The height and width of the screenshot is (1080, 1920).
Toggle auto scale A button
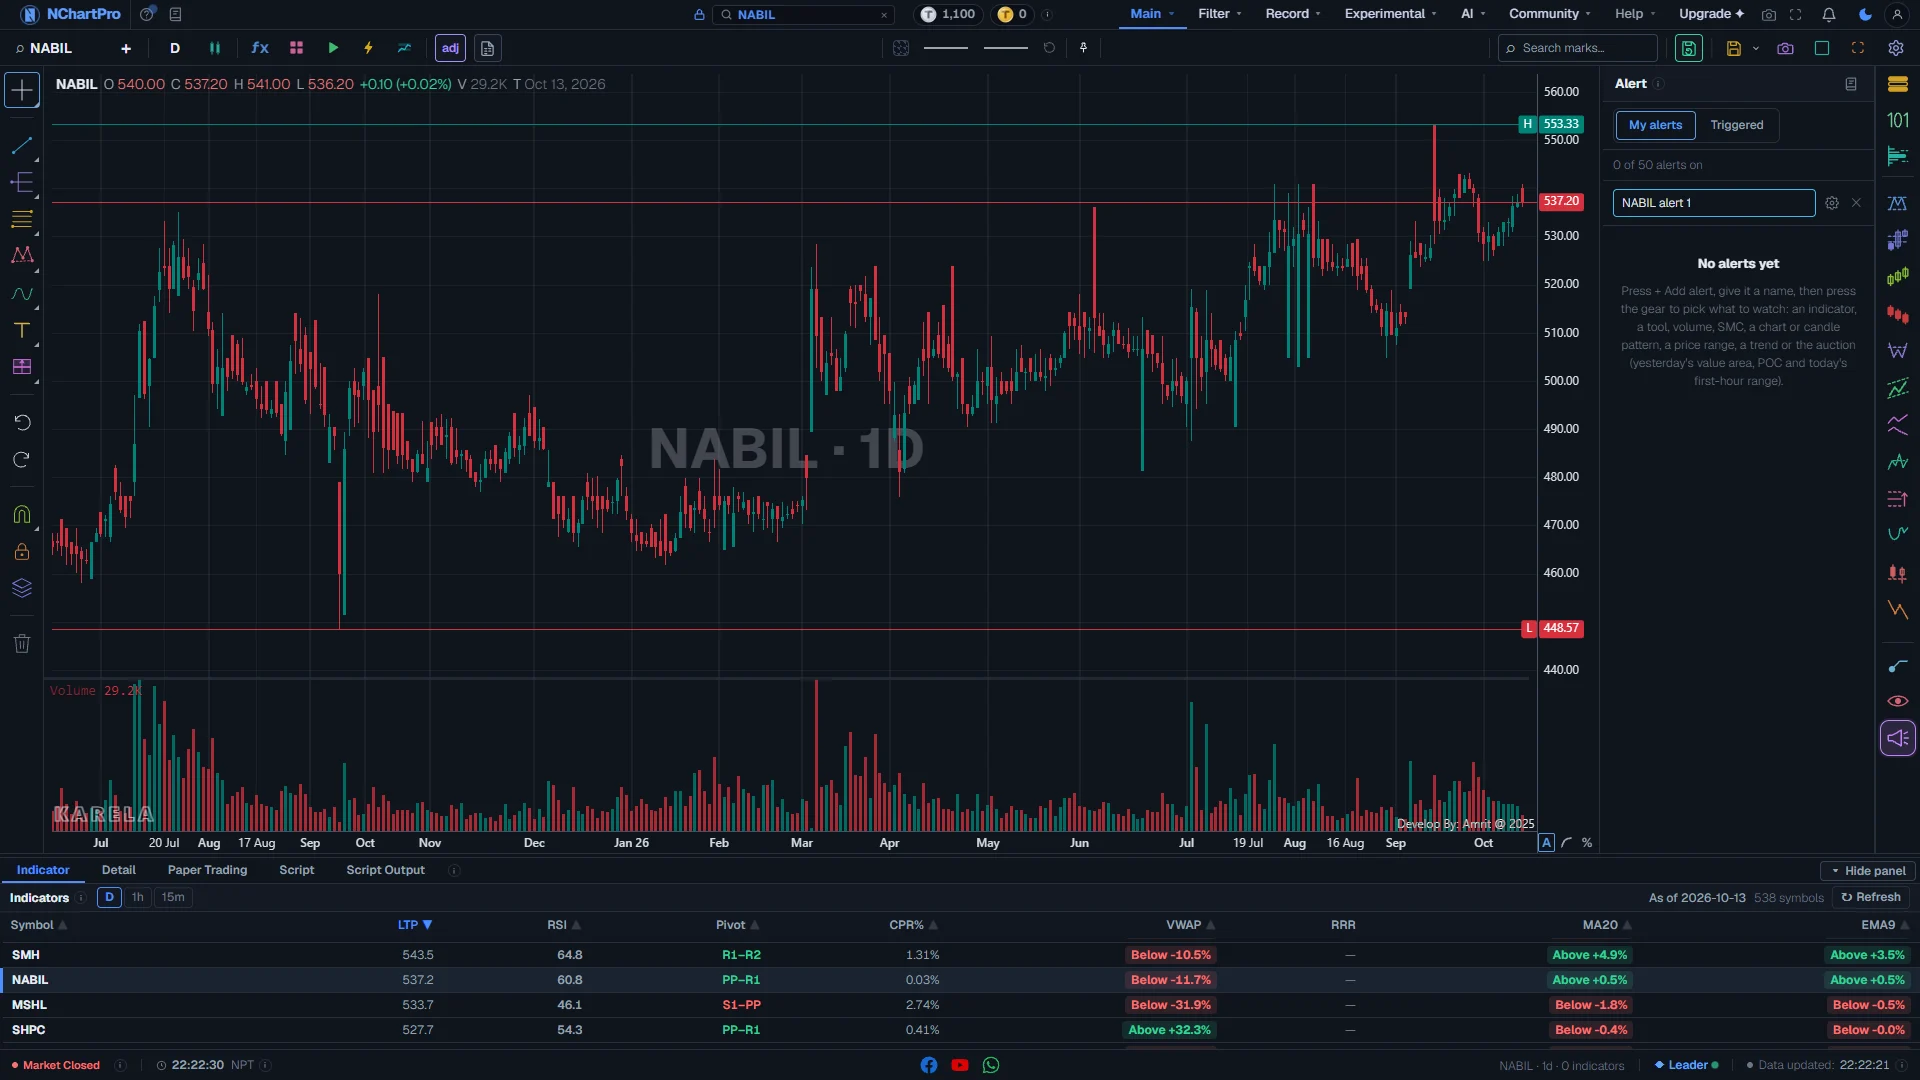[1546, 843]
